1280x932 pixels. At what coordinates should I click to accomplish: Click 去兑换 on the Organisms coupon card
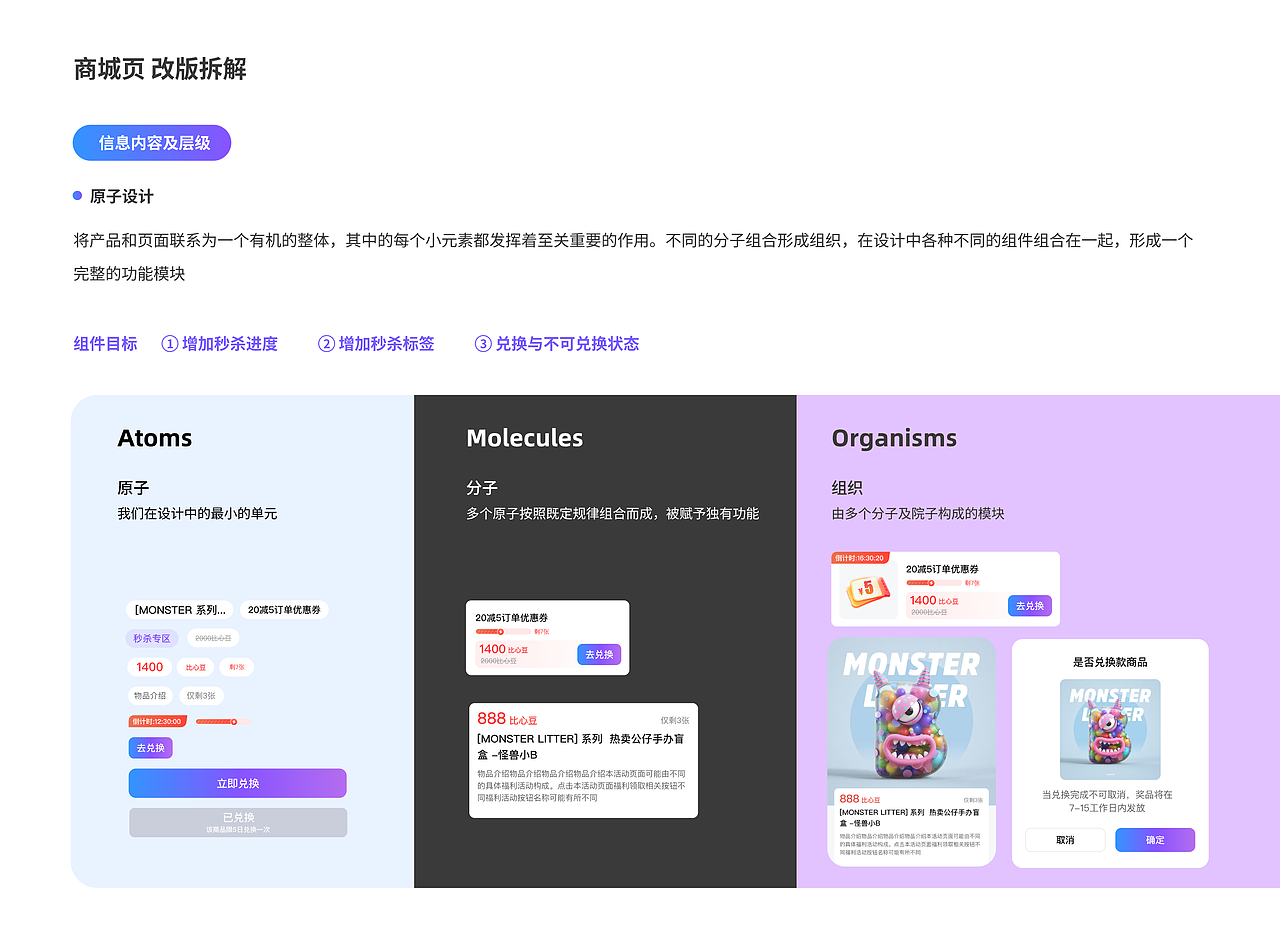point(1030,606)
